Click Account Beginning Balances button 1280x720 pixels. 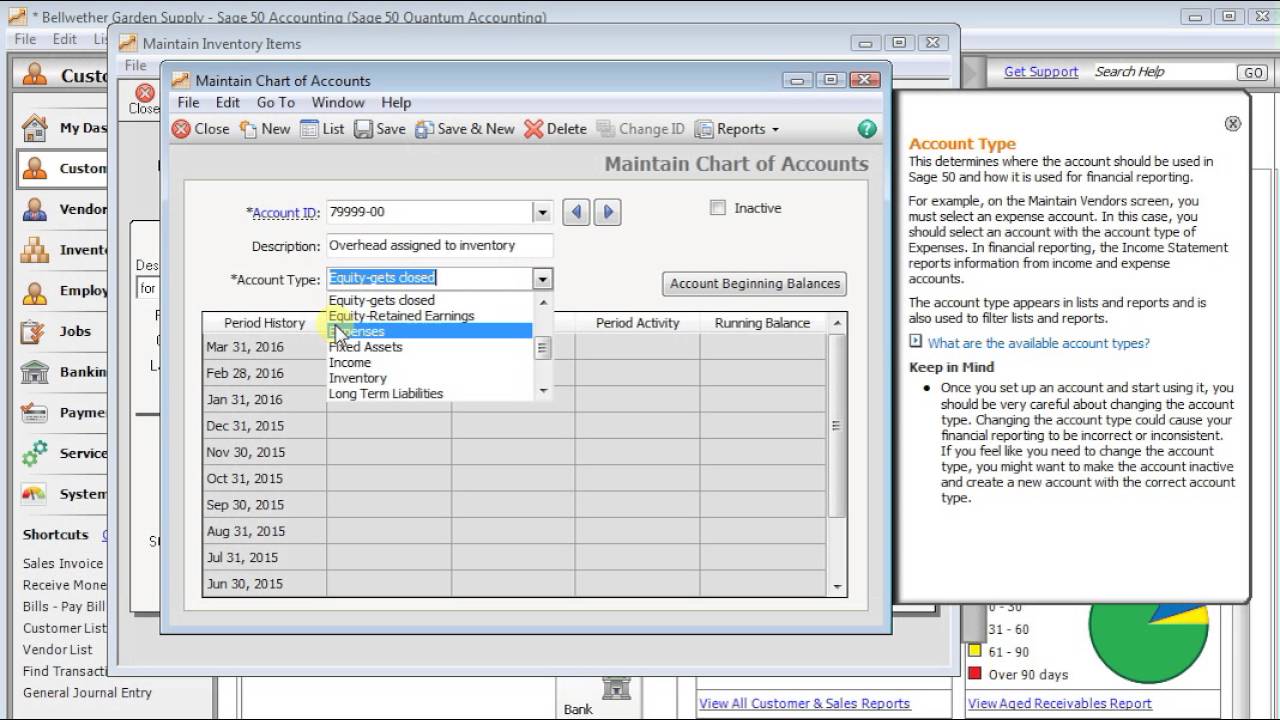(x=755, y=283)
